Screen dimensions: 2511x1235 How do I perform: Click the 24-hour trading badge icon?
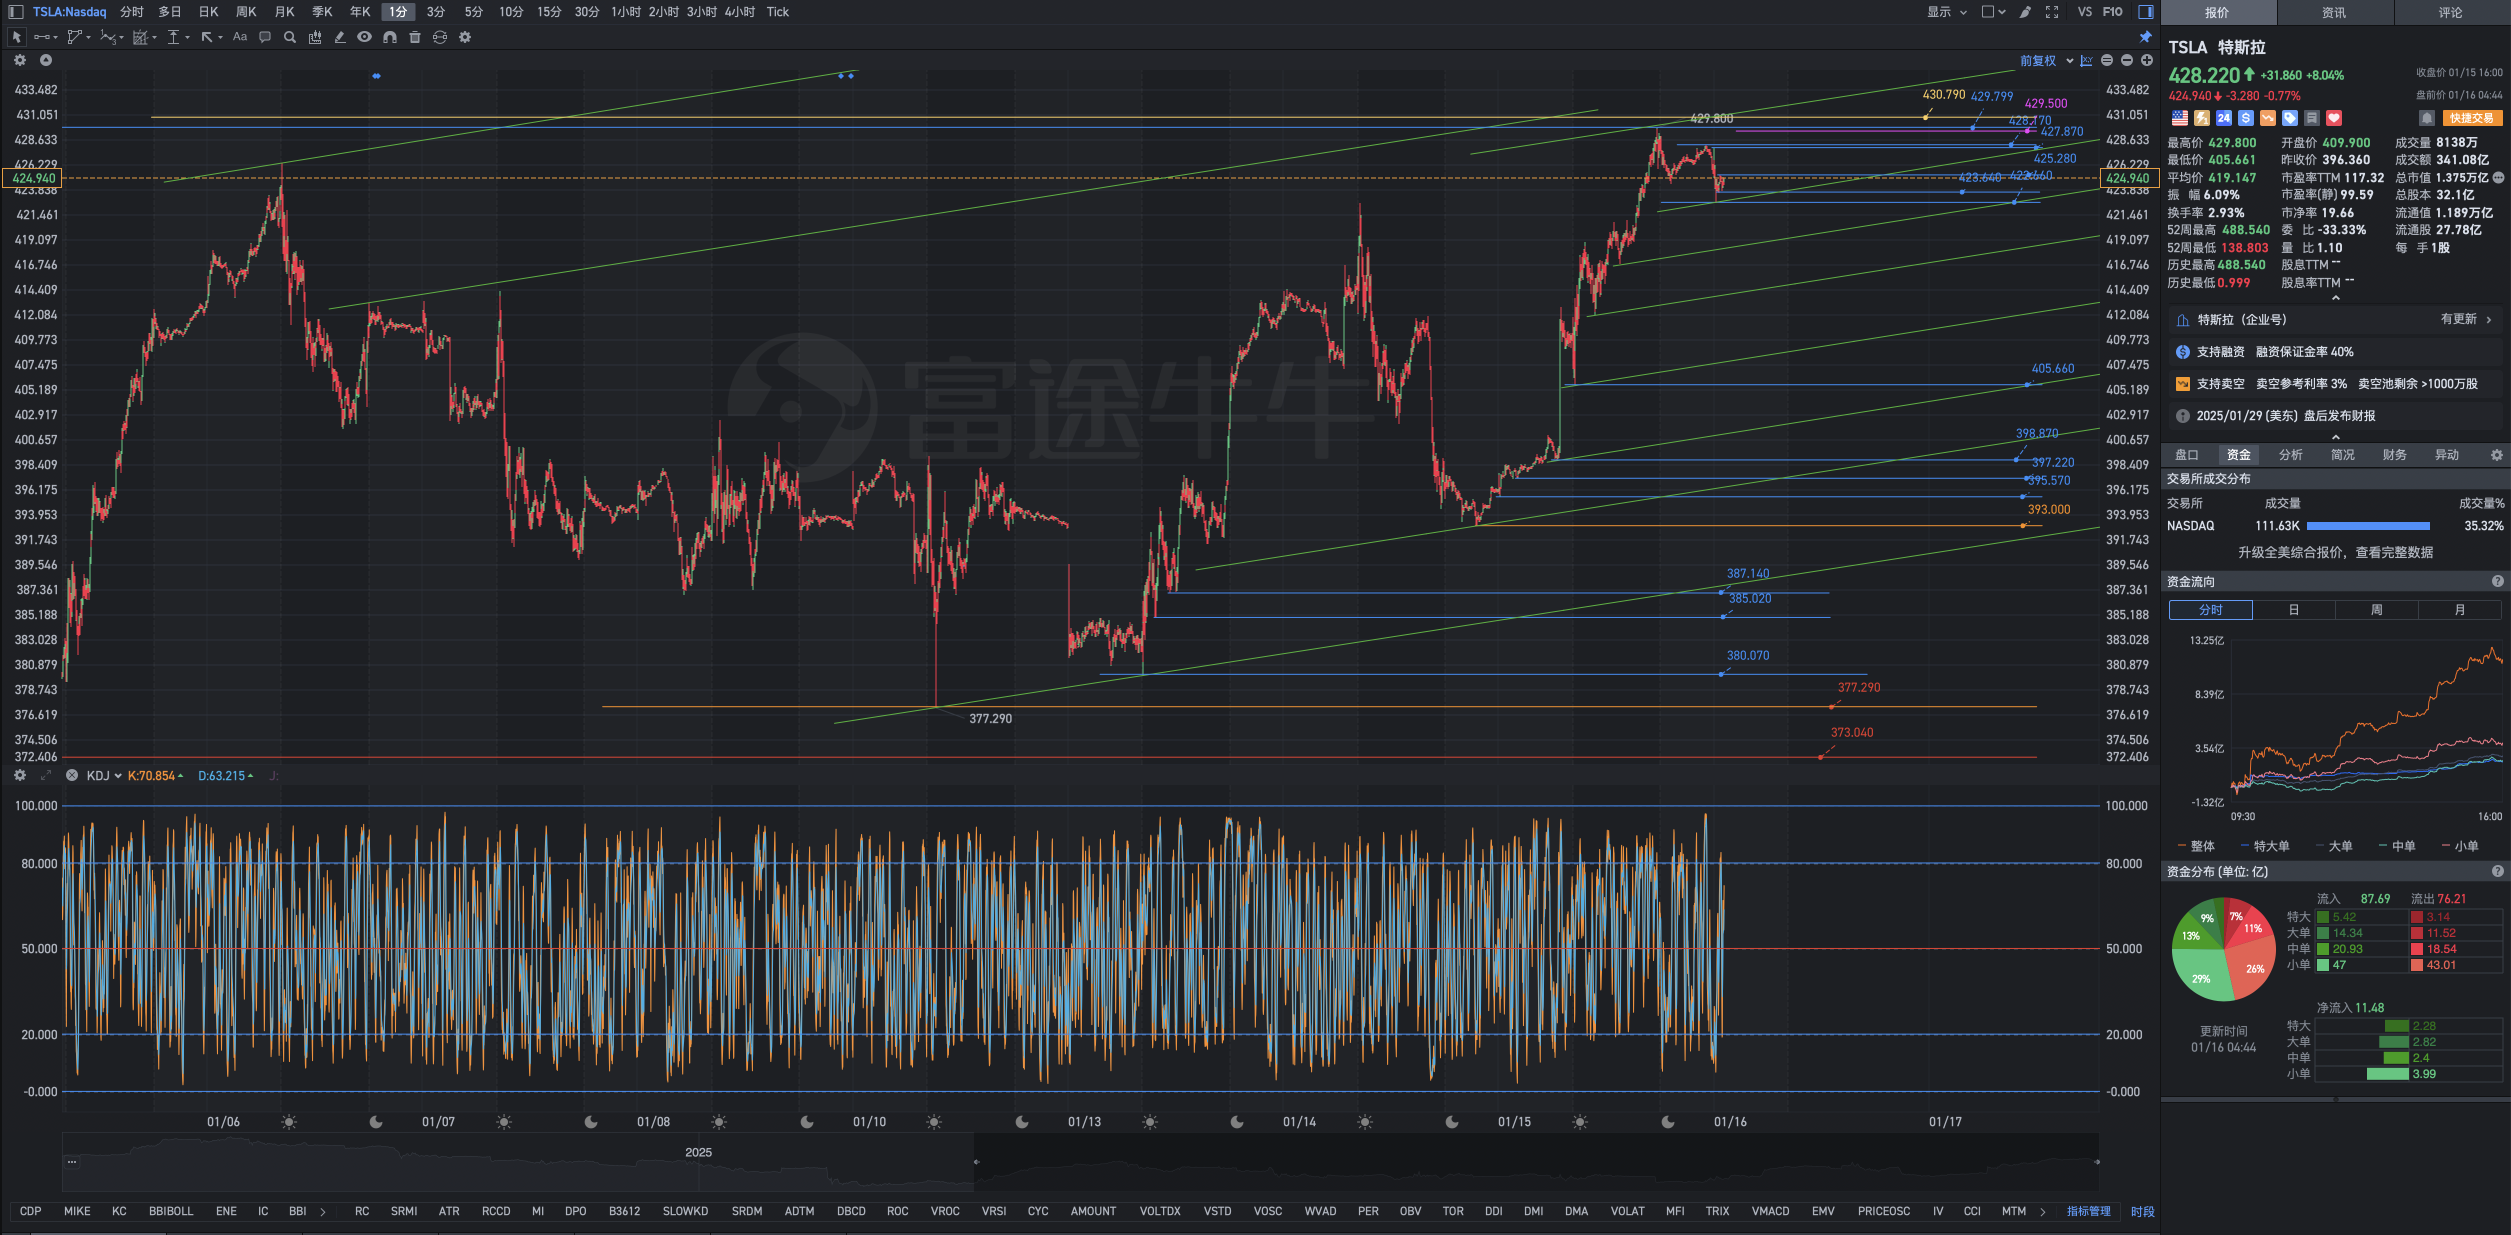[x=2224, y=118]
